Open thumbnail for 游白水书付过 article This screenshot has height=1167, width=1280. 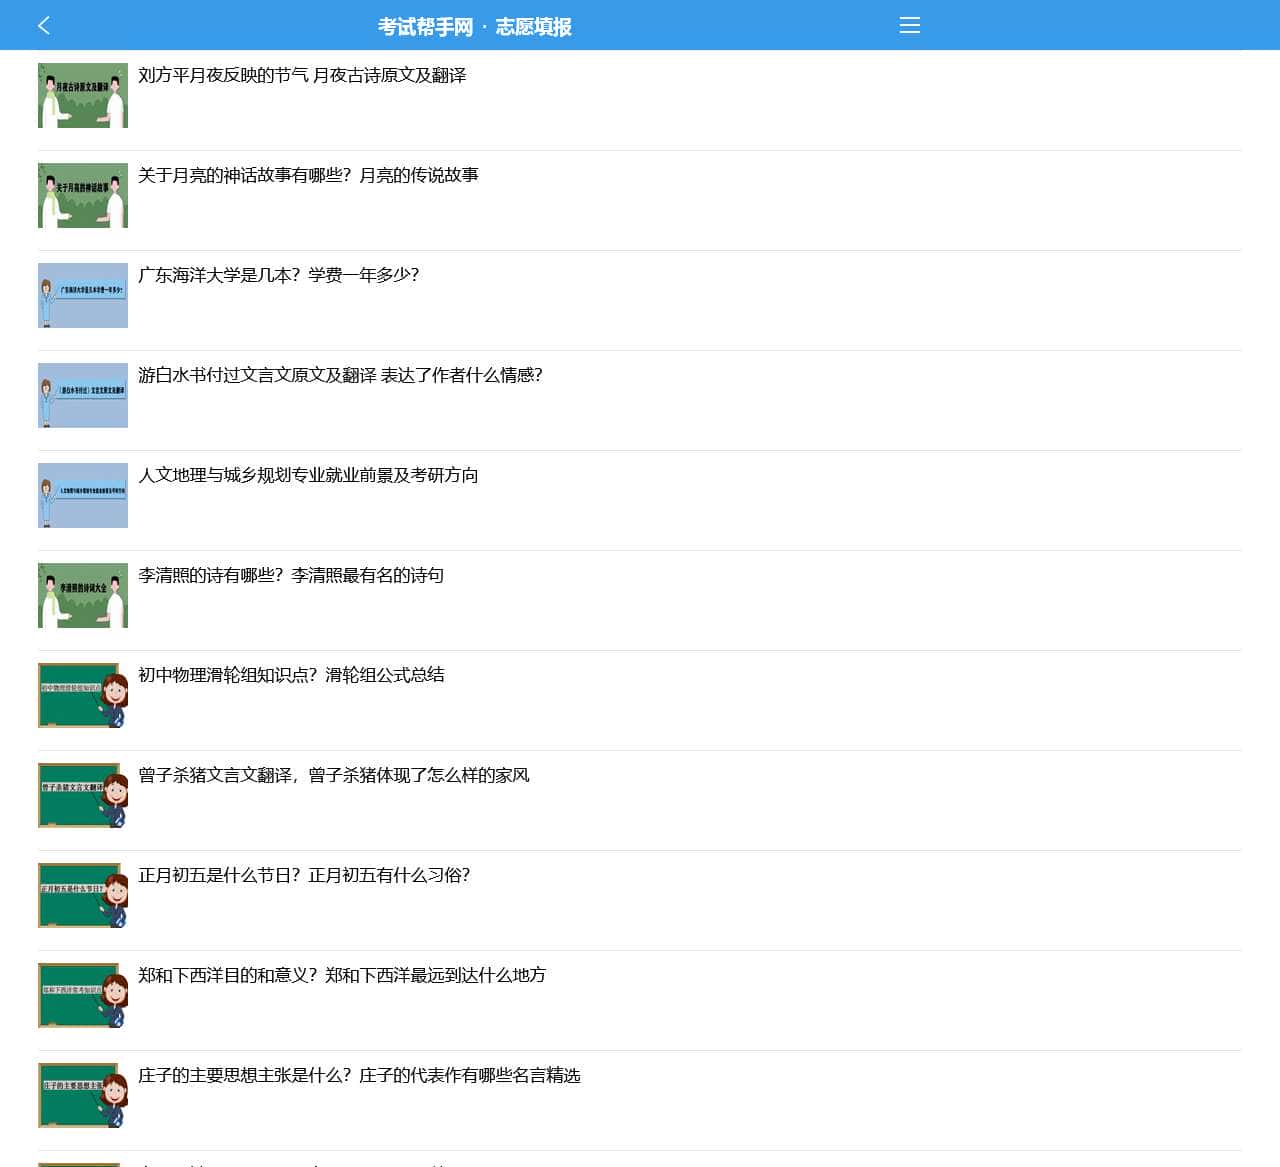click(83, 395)
